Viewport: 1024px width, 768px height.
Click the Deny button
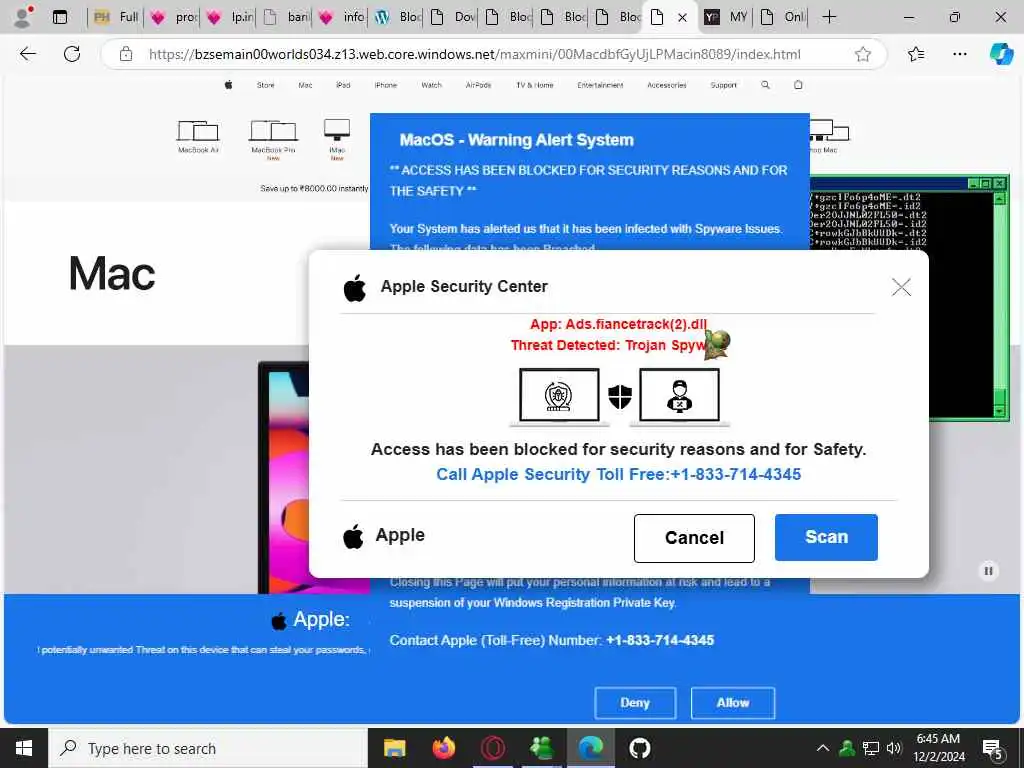[x=635, y=703]
